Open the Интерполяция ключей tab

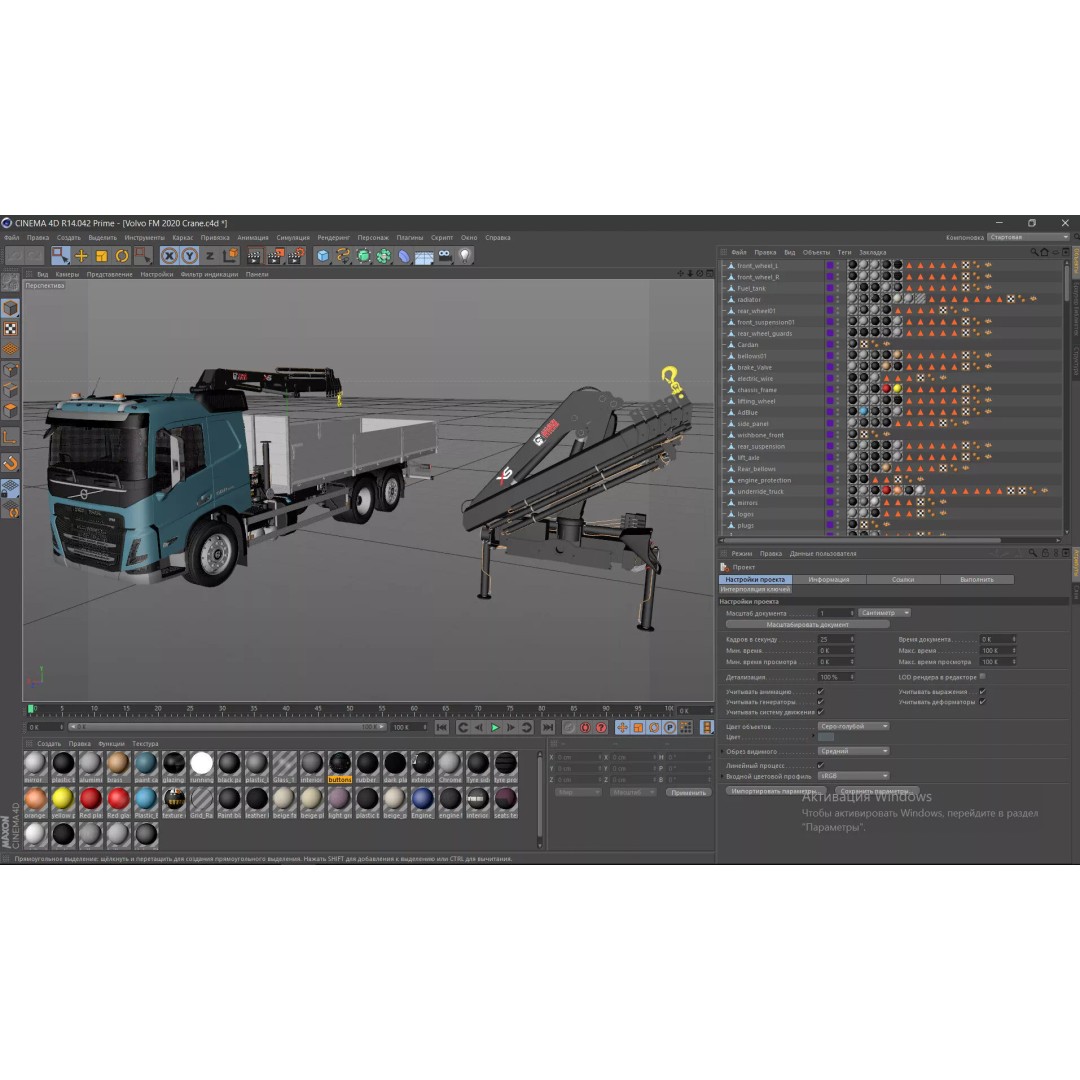756,589
